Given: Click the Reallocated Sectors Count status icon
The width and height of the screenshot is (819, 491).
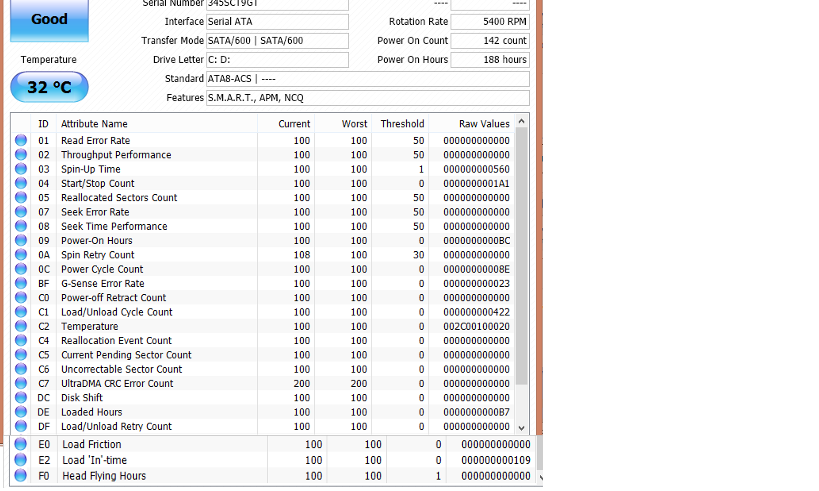Looking at the screenshot, I should pos(21,197).
